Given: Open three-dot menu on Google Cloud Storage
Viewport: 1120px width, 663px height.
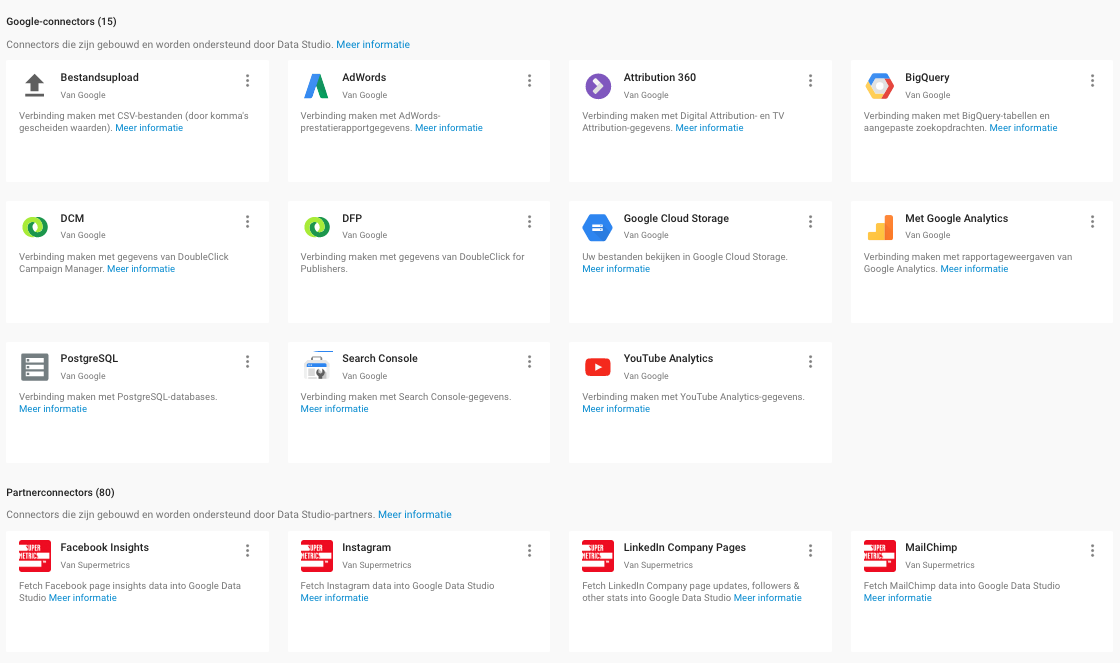Looking at the screenshot, I should [x=811, y=221].
